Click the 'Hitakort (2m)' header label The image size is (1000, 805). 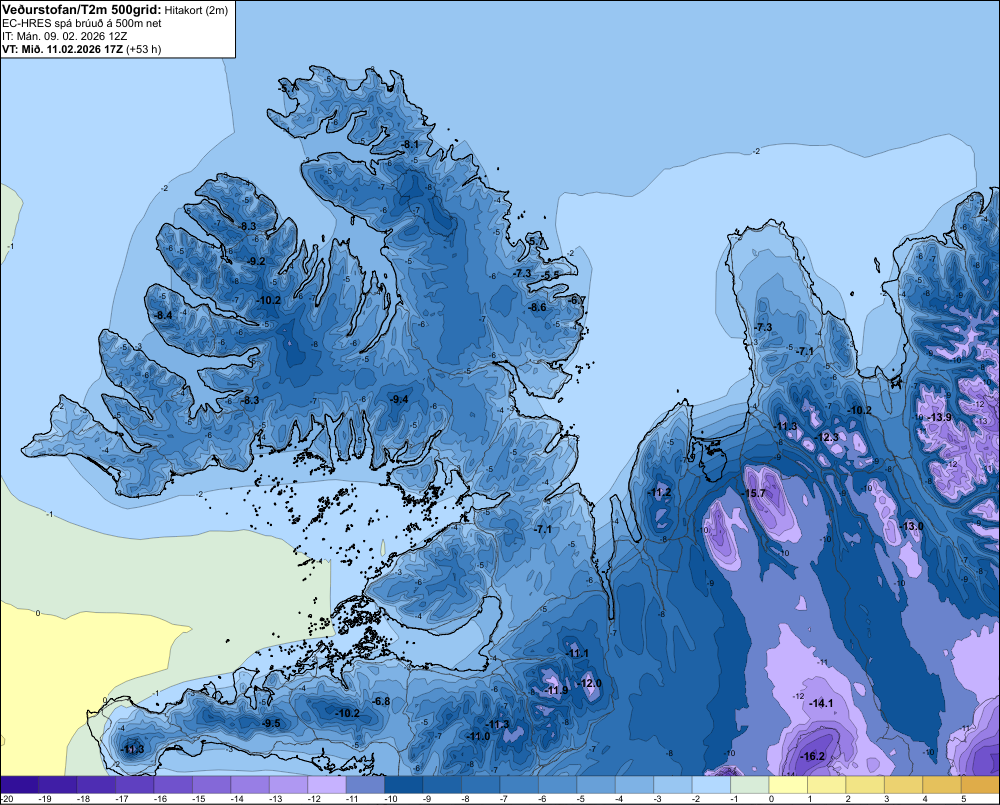click(x=196, y=10)
